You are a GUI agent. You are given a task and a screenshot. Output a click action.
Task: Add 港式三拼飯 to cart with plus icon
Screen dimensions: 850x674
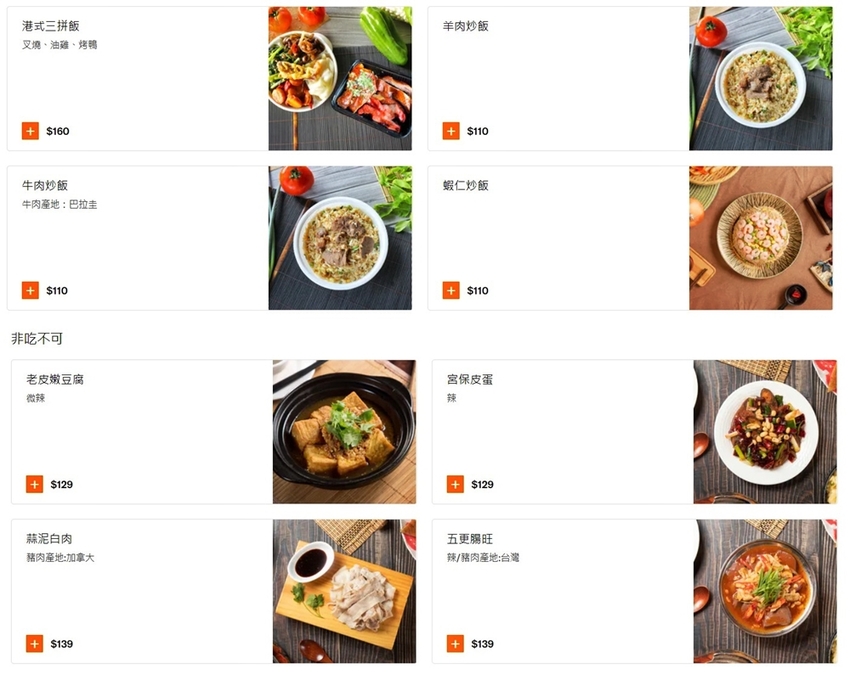[x=30, y=131]
